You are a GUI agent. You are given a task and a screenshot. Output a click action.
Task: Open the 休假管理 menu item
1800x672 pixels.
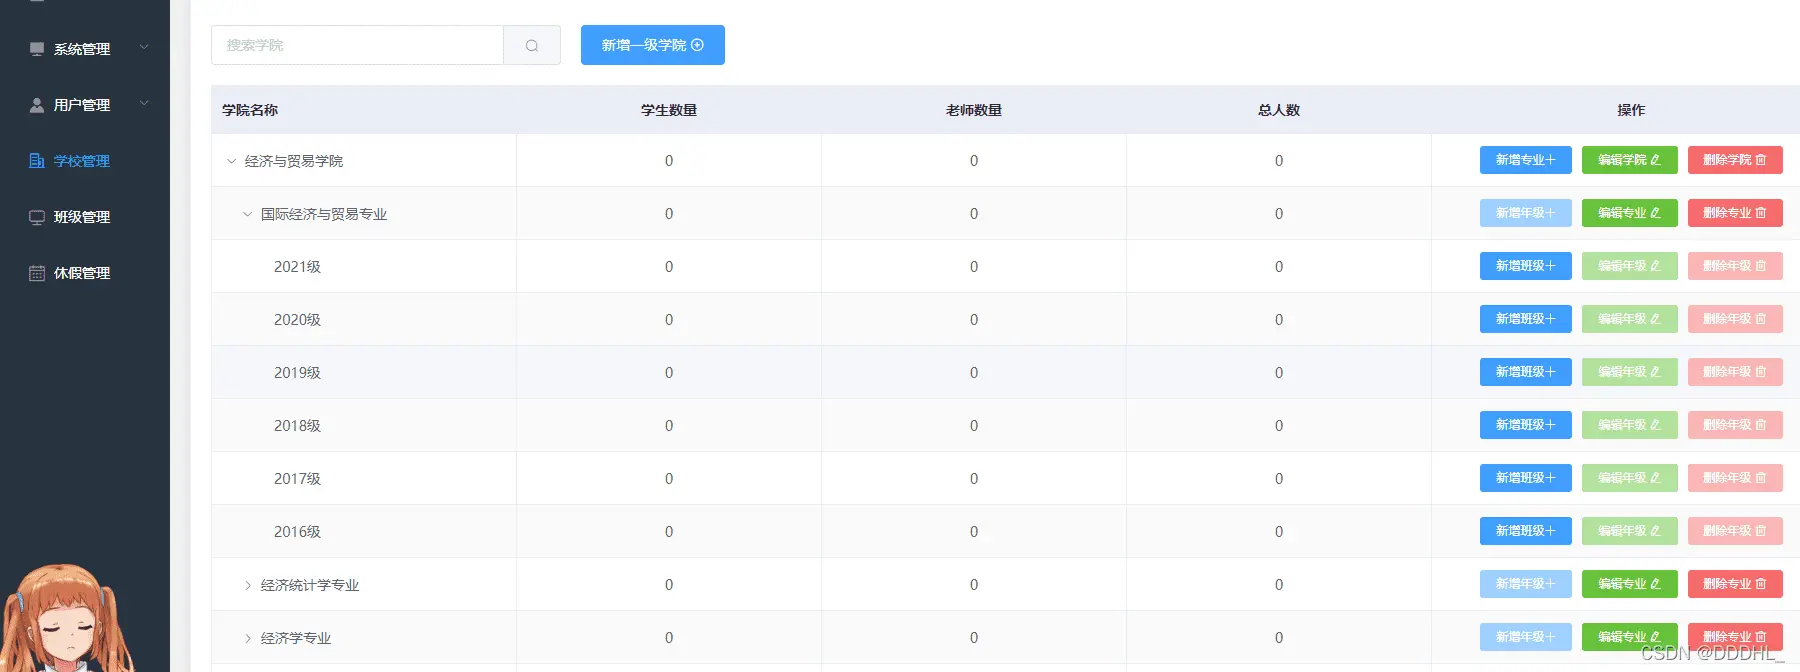[82, 273]
